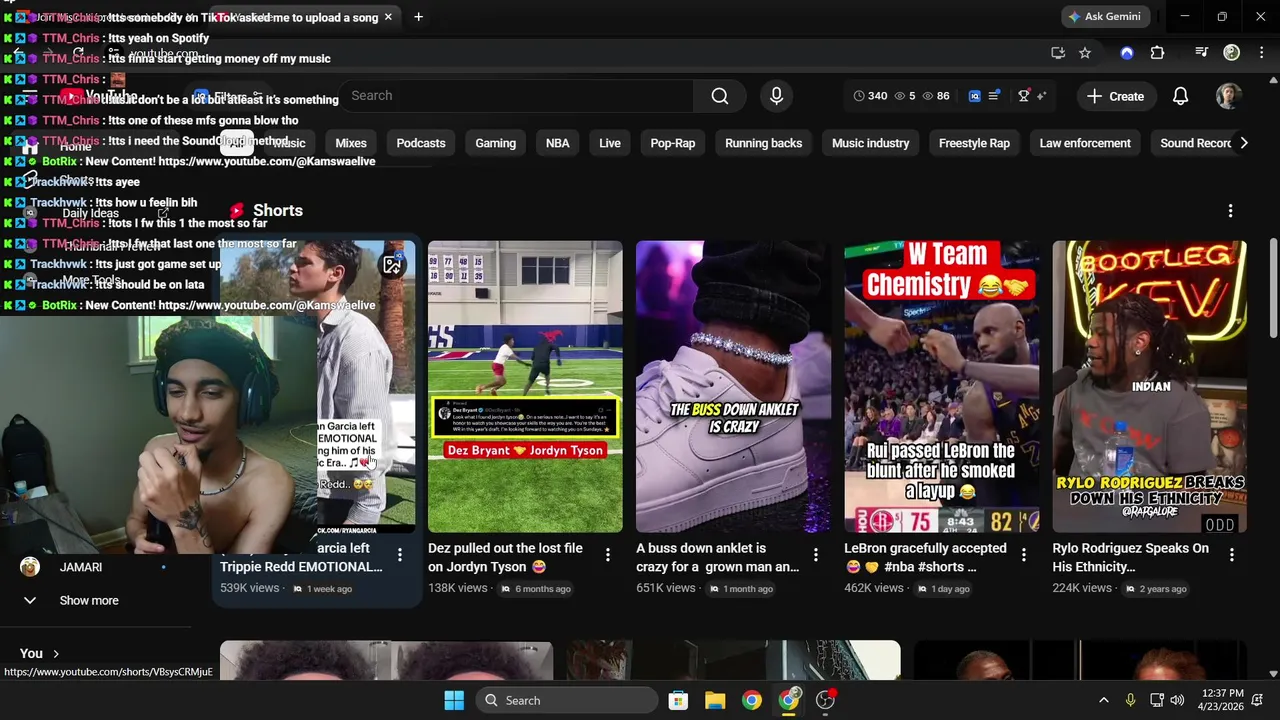The width and height of the screenshot is (1280, 720).
Task: Open File Explorer from the taskbar
Action: pyautogui.click(x=715, y=700)
